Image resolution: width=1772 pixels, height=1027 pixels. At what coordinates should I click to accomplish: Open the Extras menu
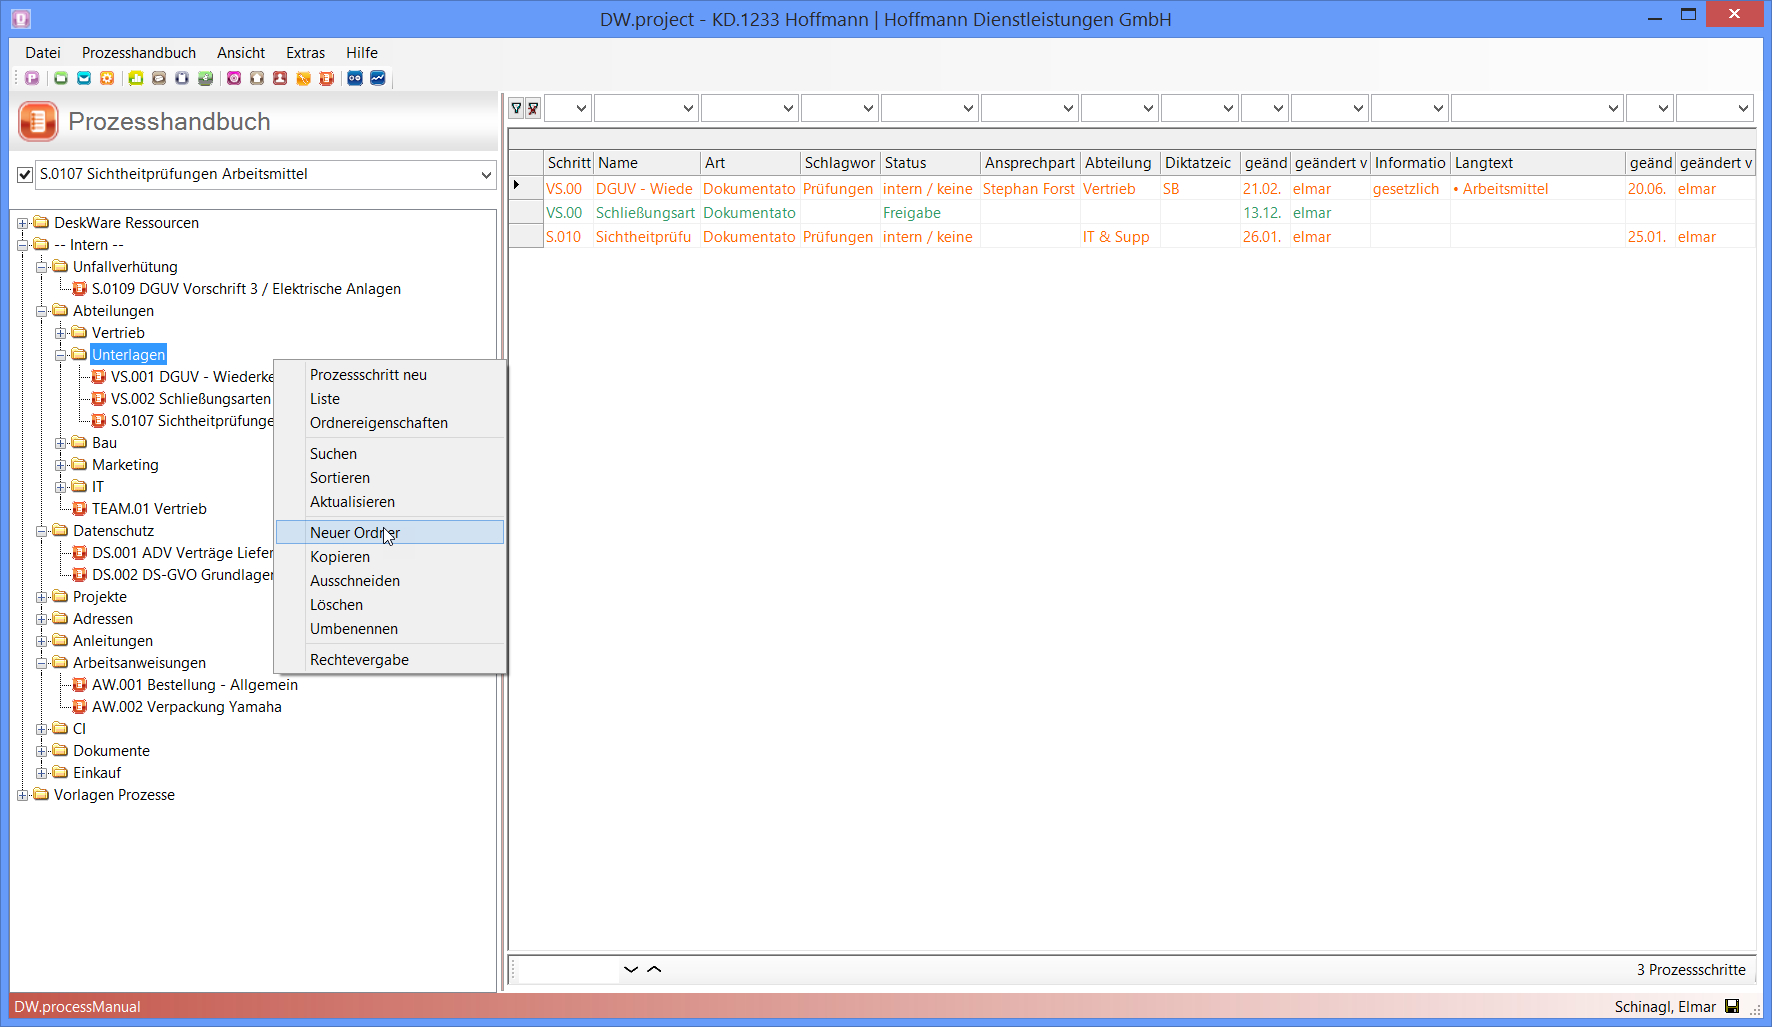tap(305, 53)
